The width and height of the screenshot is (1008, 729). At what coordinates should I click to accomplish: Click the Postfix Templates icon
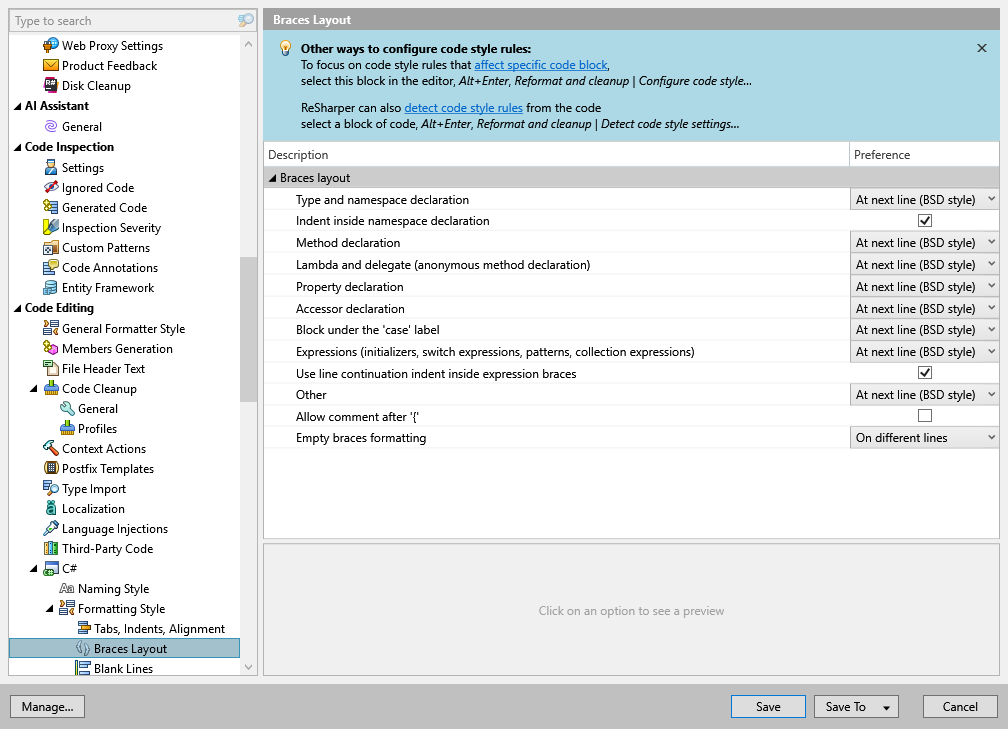[51, 469]
